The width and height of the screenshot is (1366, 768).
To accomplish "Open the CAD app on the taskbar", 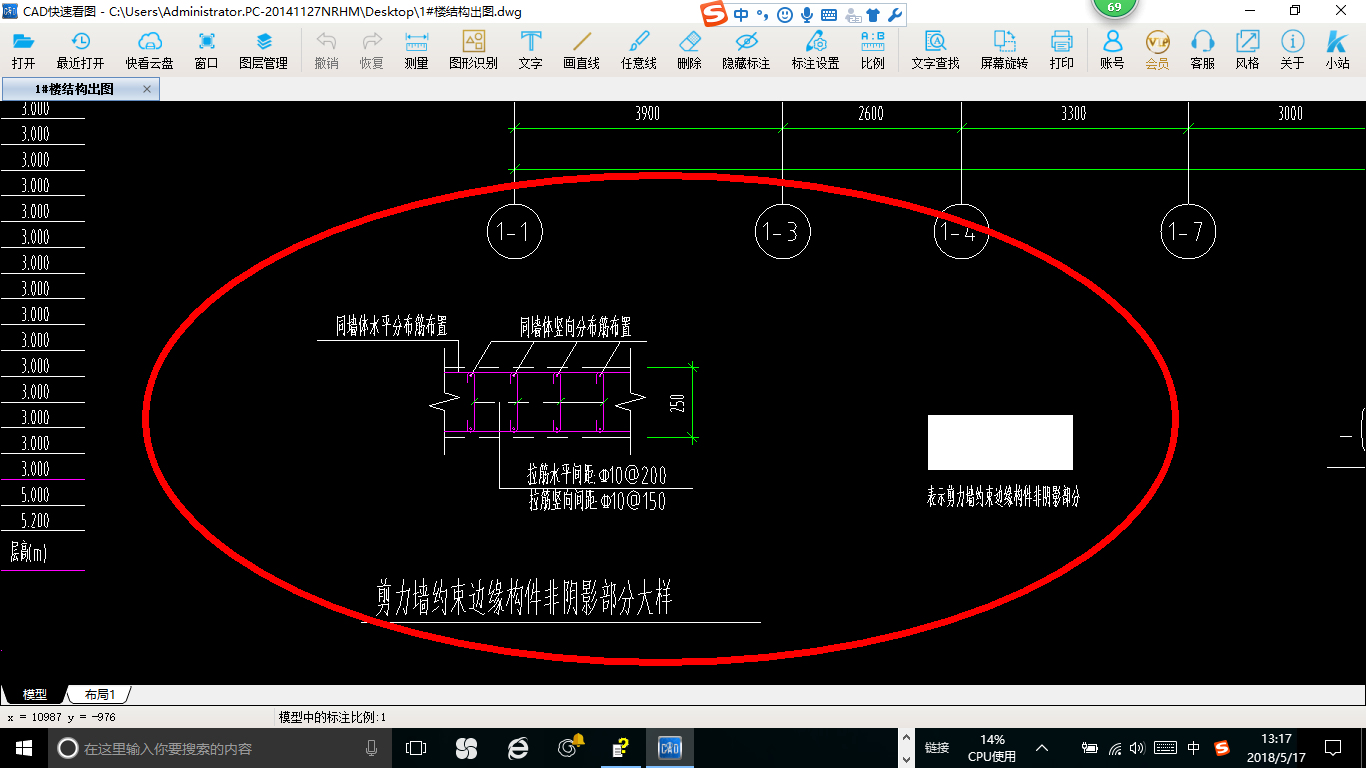I will point(669,748).
